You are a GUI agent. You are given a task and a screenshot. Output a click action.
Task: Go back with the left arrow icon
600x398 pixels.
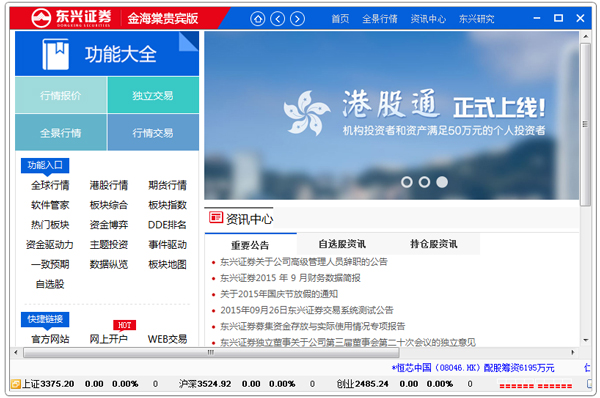point(277,18)
